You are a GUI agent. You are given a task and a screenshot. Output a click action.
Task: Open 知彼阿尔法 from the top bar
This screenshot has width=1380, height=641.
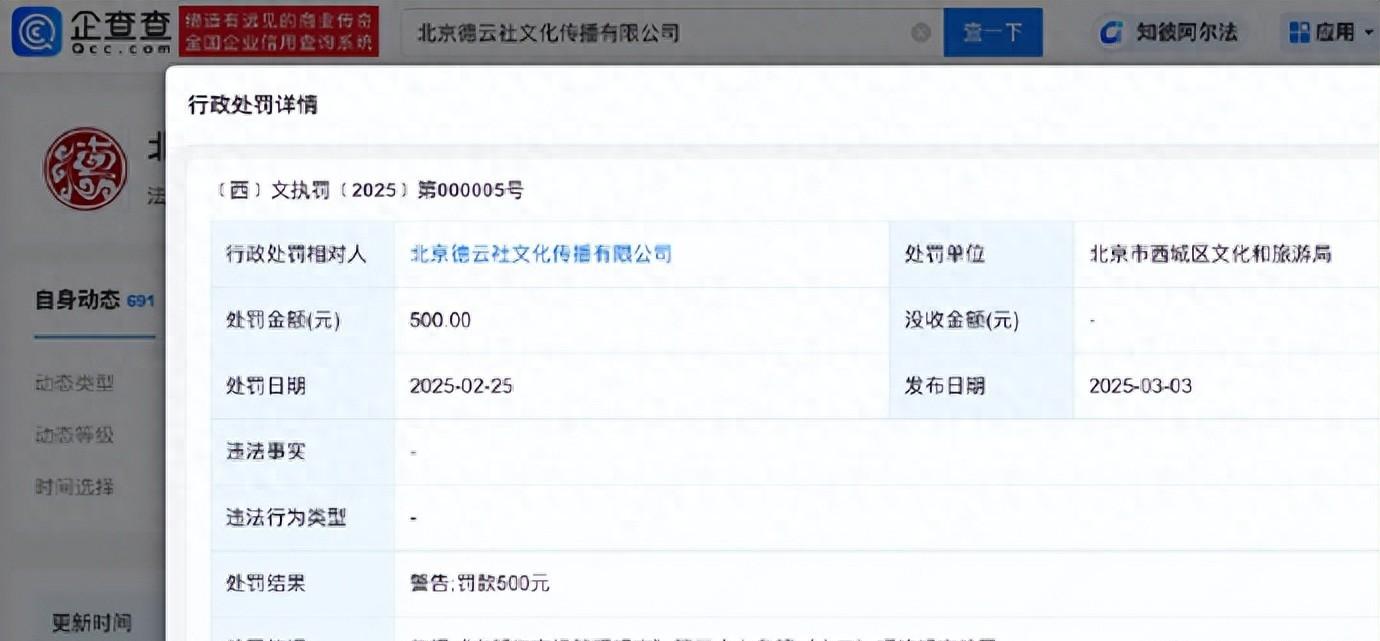tap(1168, 33)
